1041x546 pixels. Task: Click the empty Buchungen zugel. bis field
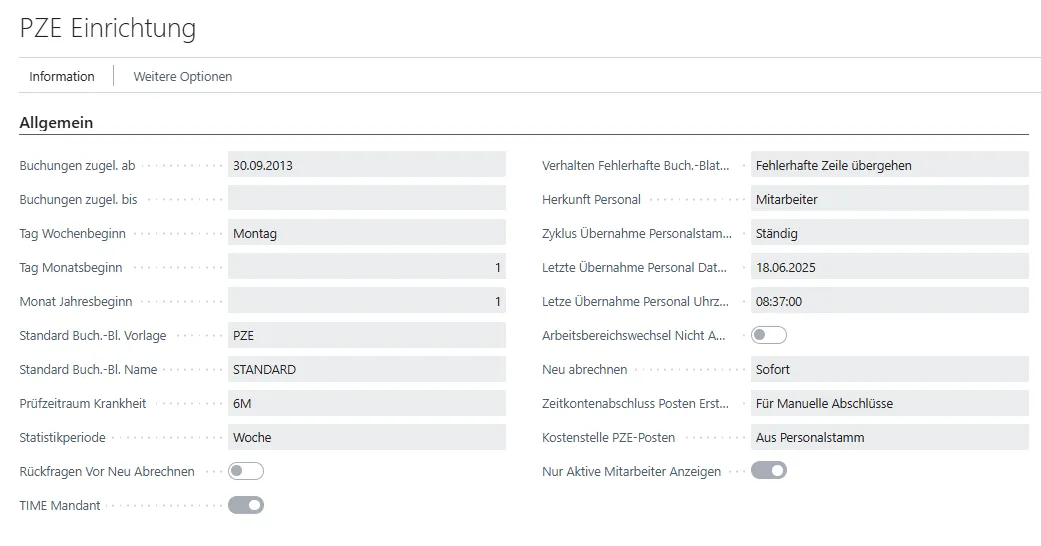click(366, 199)
